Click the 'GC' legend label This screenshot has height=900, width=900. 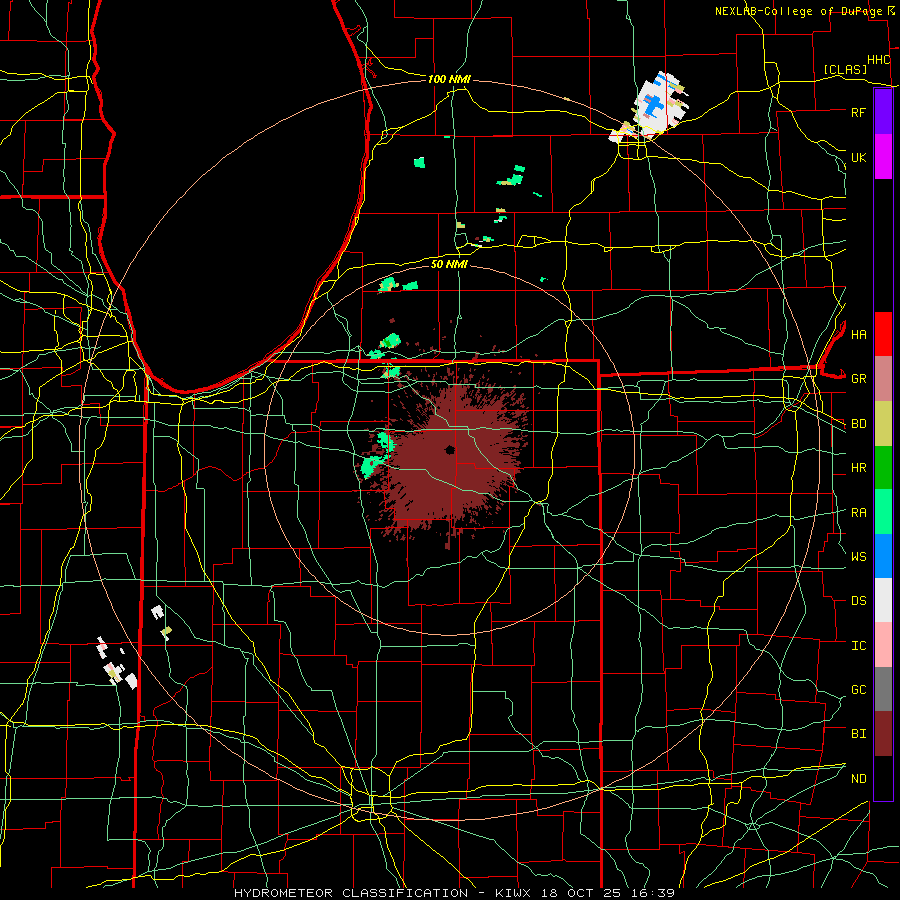click(858, 689)
